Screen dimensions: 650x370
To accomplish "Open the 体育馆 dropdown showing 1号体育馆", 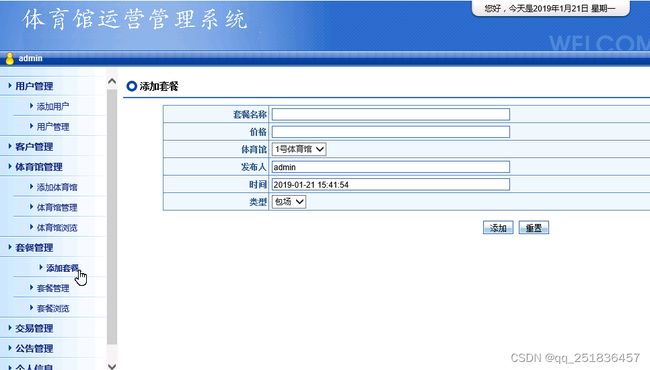I will coord(299,149).
